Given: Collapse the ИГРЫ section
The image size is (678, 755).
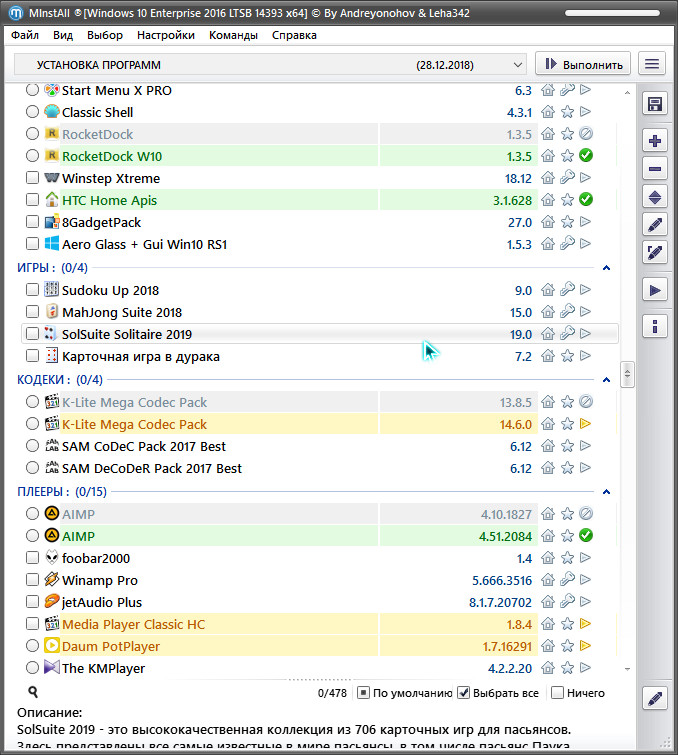Looking at the screenshot, I should (606, 268).
